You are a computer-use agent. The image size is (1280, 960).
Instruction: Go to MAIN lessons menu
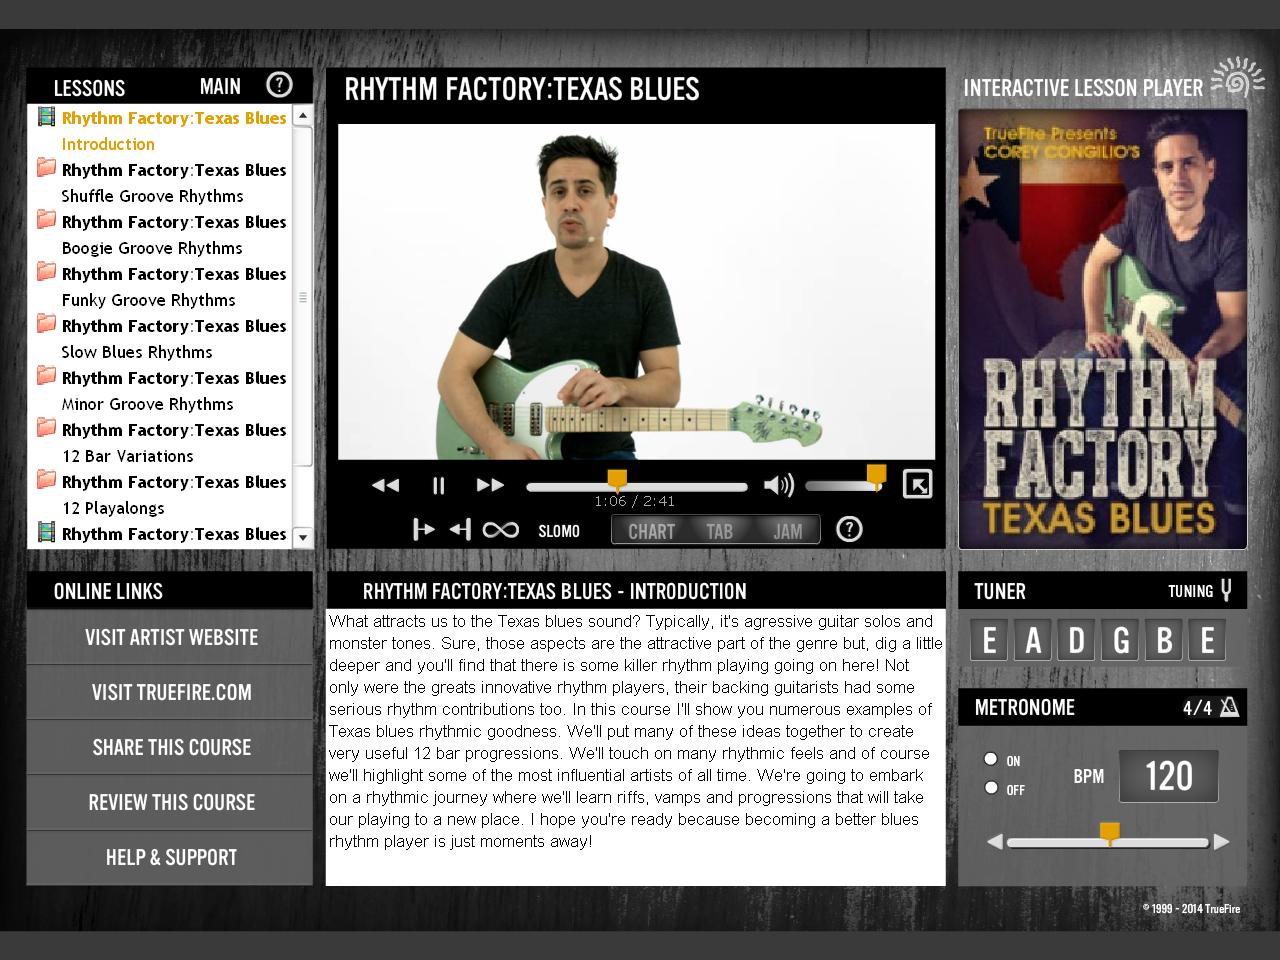tap(220, 87)
